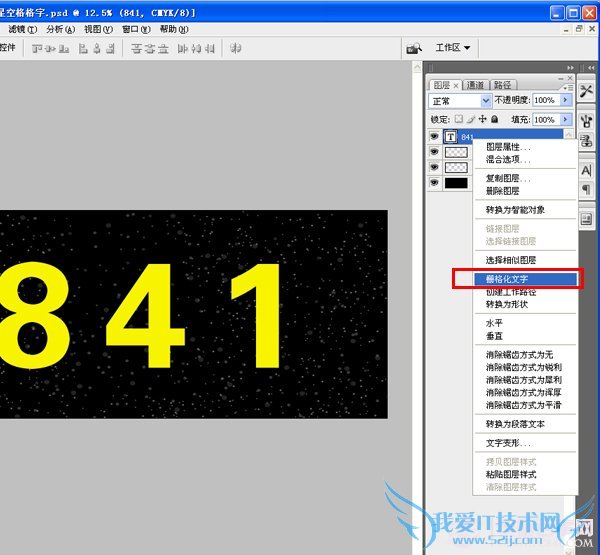Click the 填充 100% field

point(546,119)
